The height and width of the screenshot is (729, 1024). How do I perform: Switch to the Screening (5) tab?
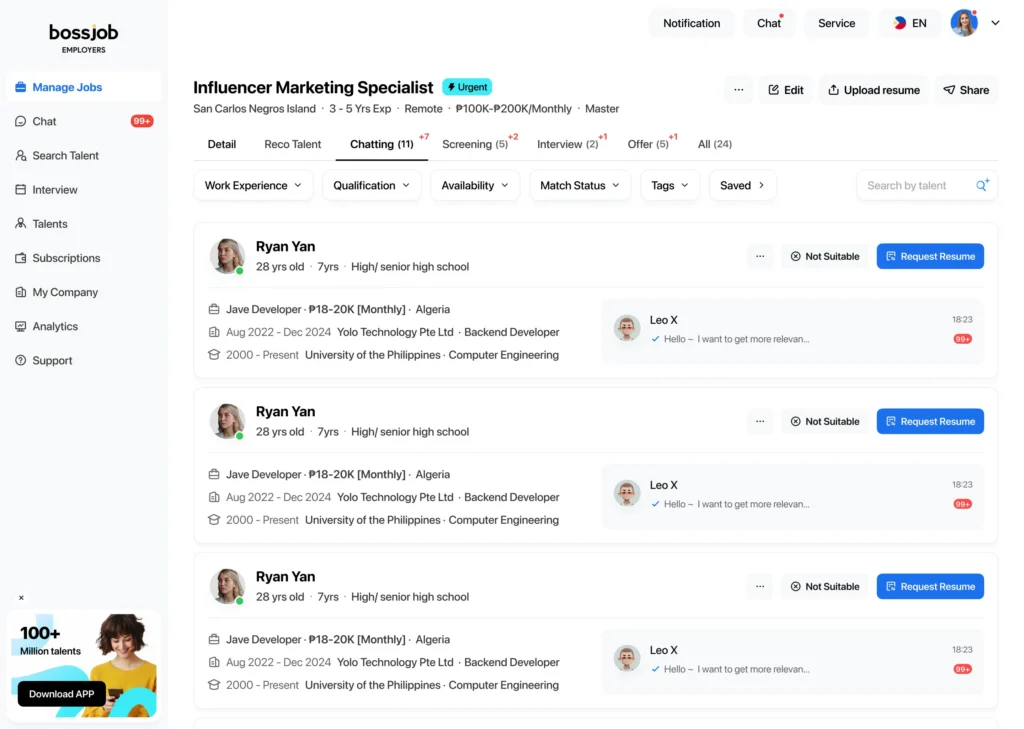point(475,144)
